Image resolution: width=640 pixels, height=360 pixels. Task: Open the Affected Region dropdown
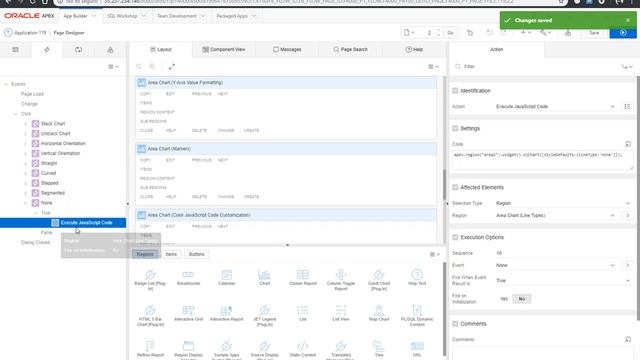(x=556, y=215)
